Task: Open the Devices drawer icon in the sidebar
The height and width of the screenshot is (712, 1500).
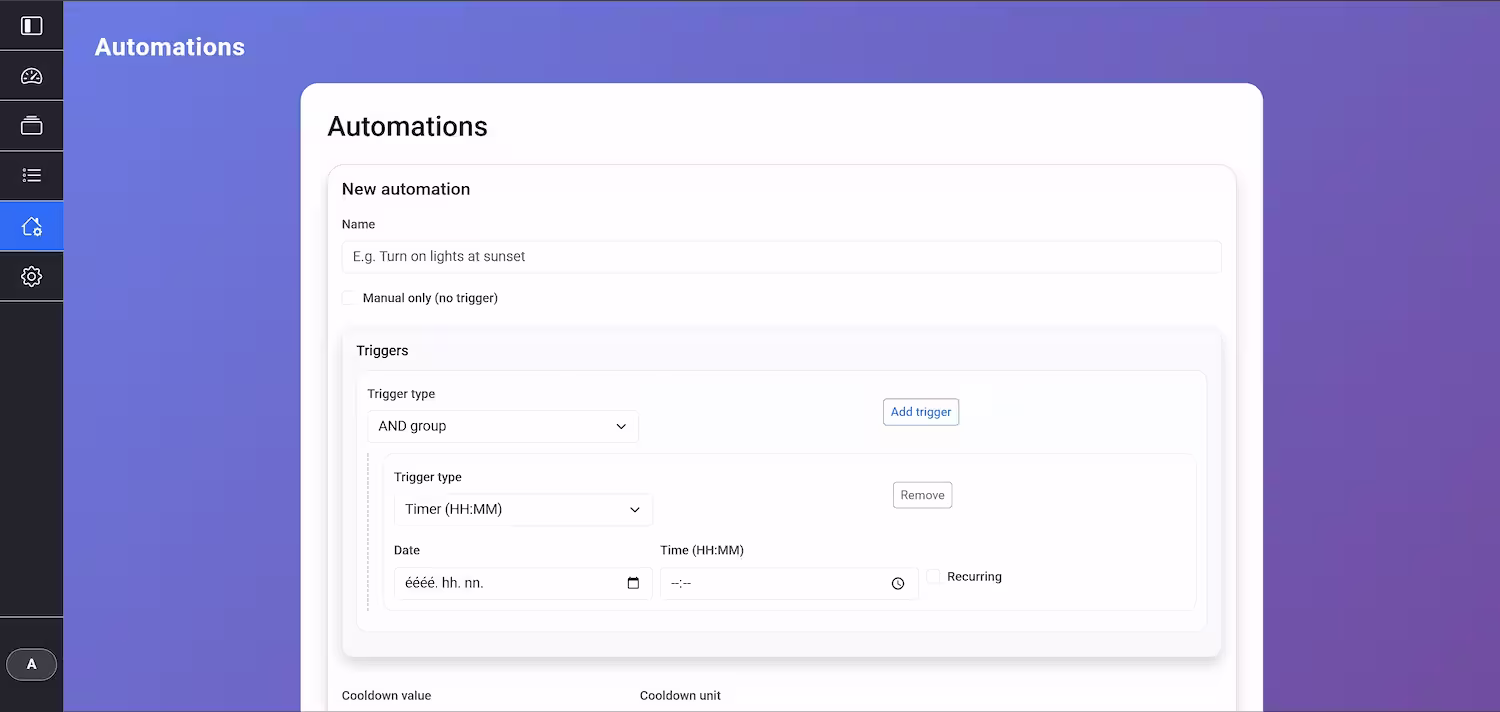Action: pyautogui.click(x=31, y=125)
